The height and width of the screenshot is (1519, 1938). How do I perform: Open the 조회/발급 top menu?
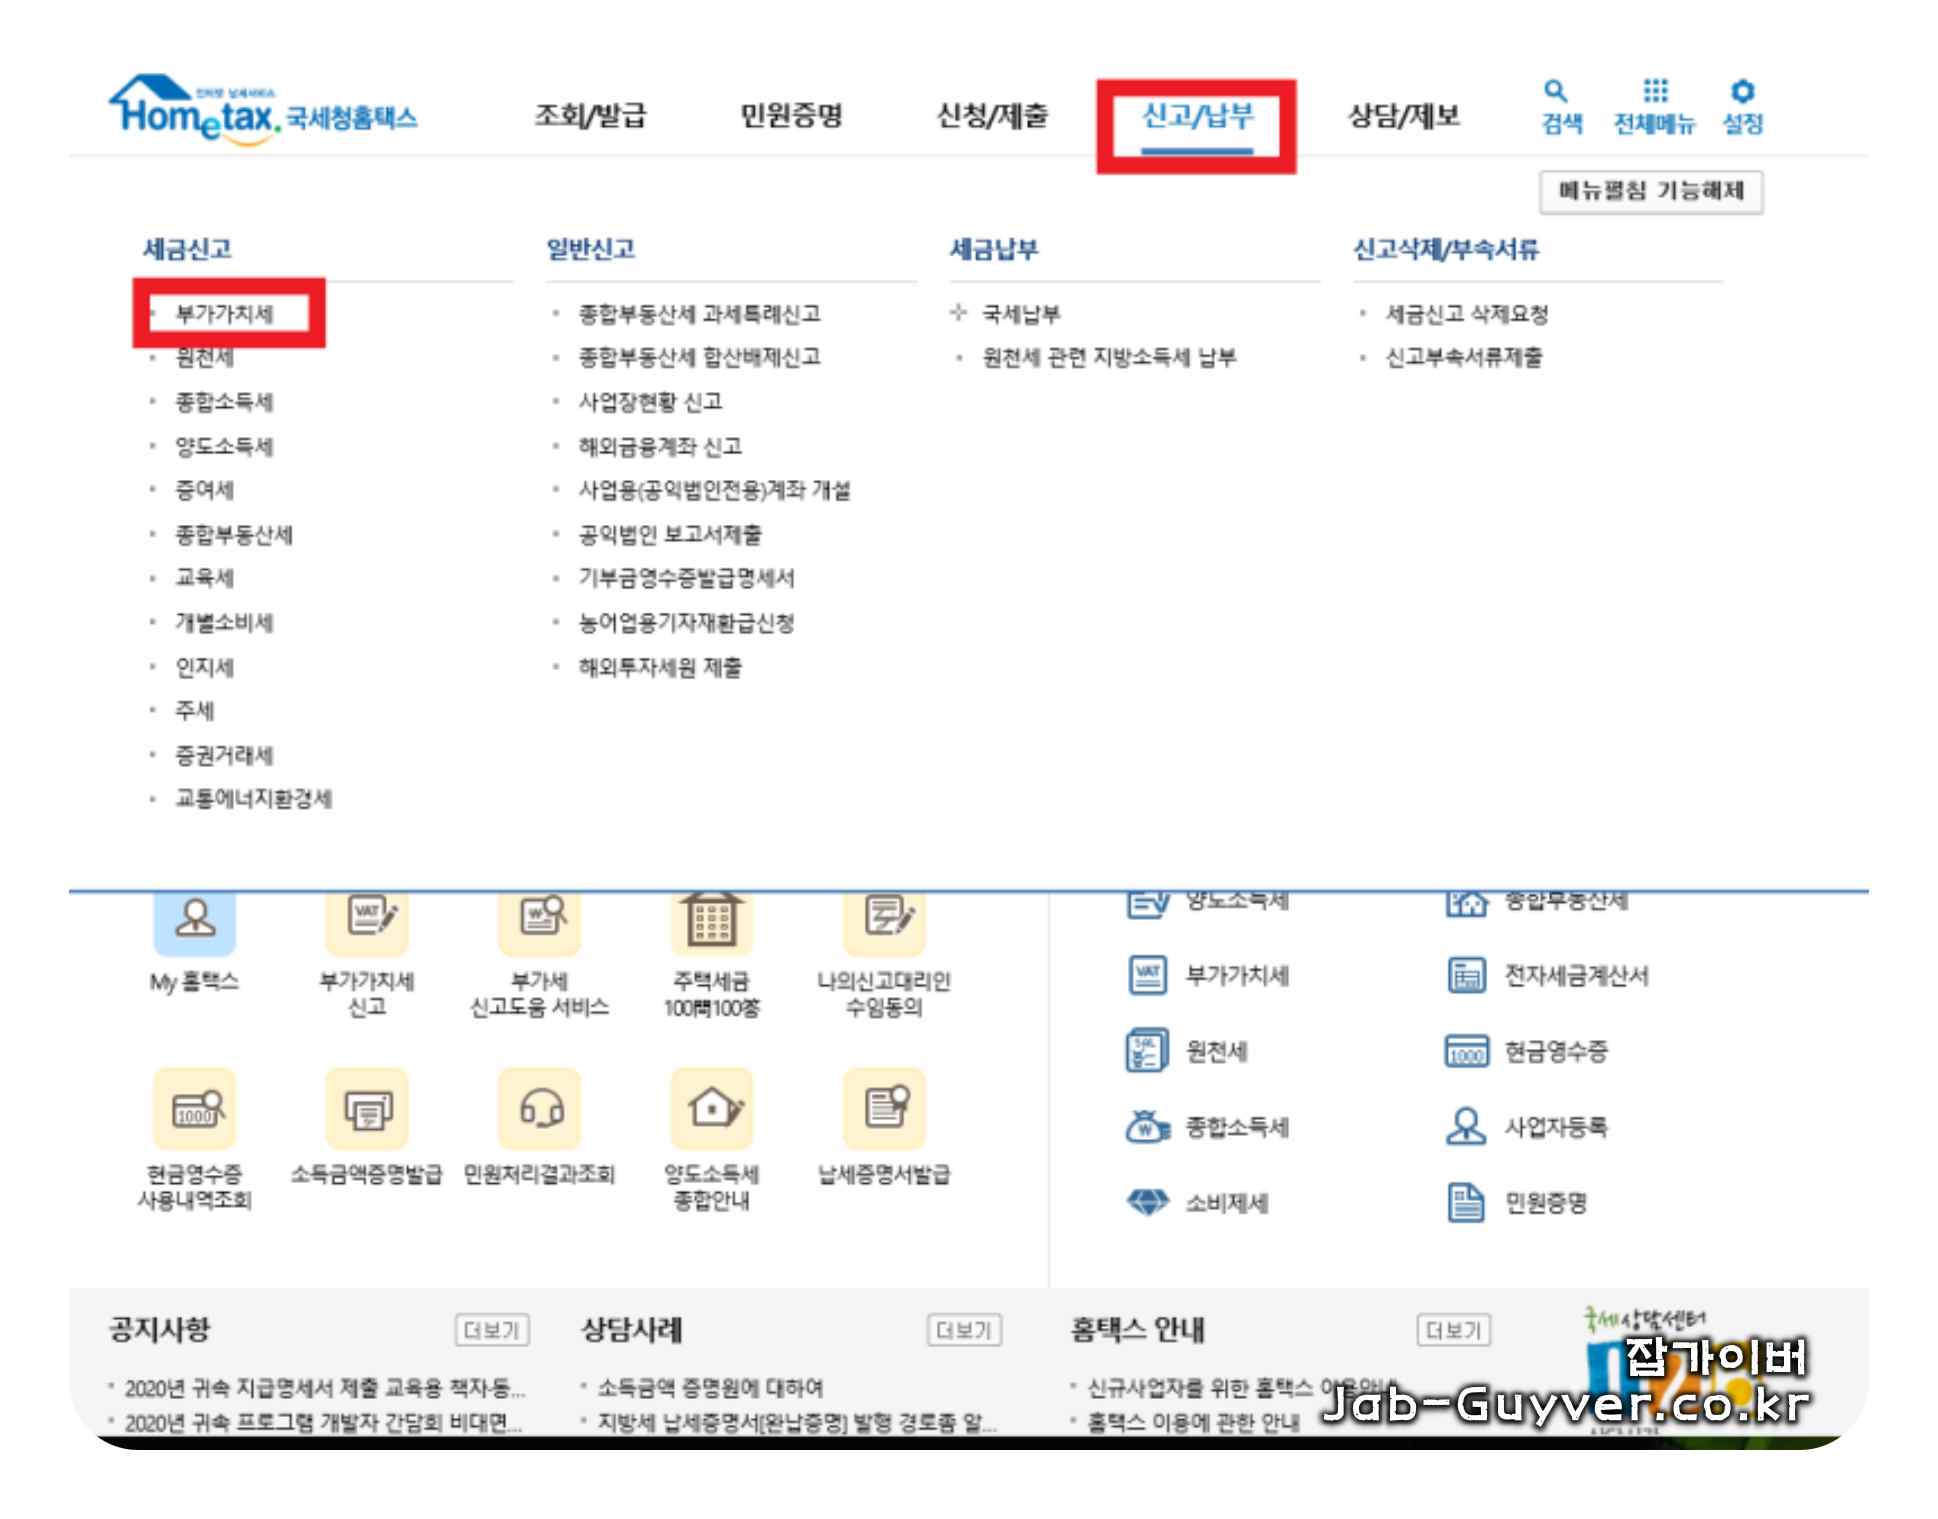[590, 117]
